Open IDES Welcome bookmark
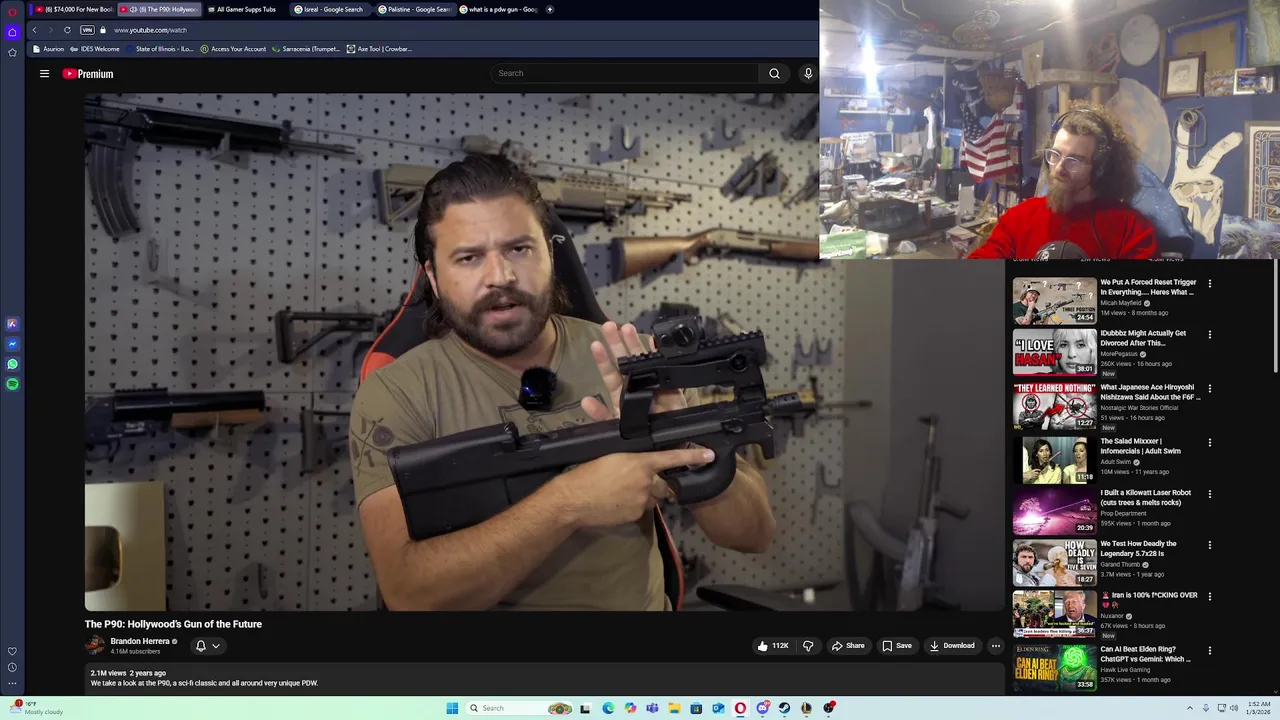The image size is (1280, 720). [x=95, y=49]
